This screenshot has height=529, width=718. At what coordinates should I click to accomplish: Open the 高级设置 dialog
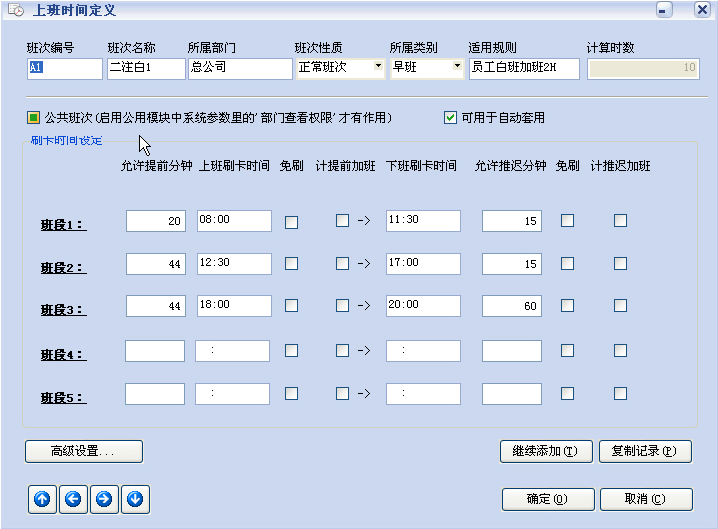(83, 451)
